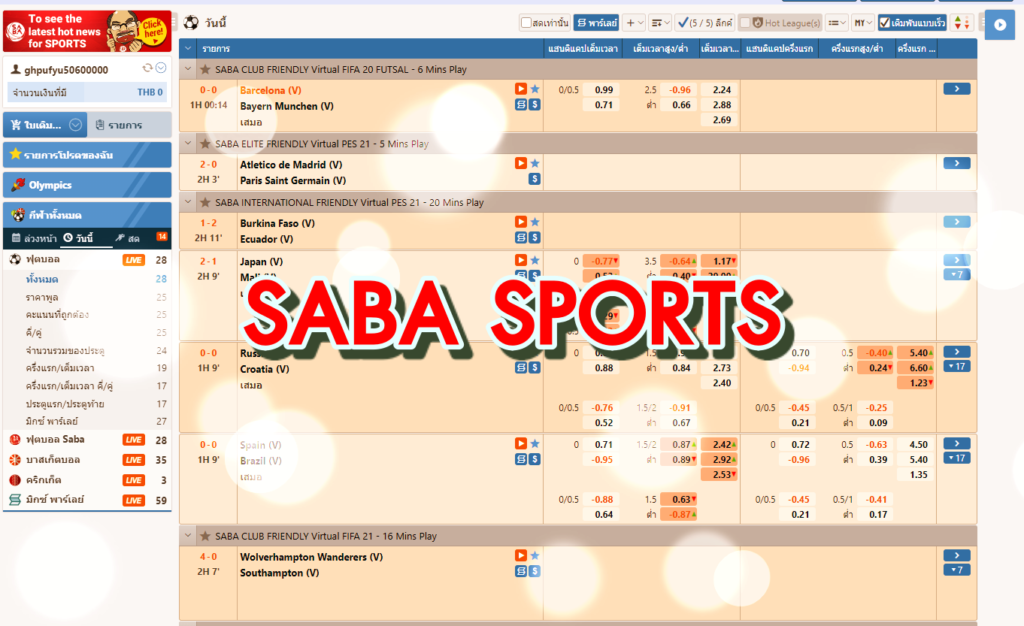Open the list view style dropdown
This screenshot has height=626, width=1024.
tap(837, 23)
